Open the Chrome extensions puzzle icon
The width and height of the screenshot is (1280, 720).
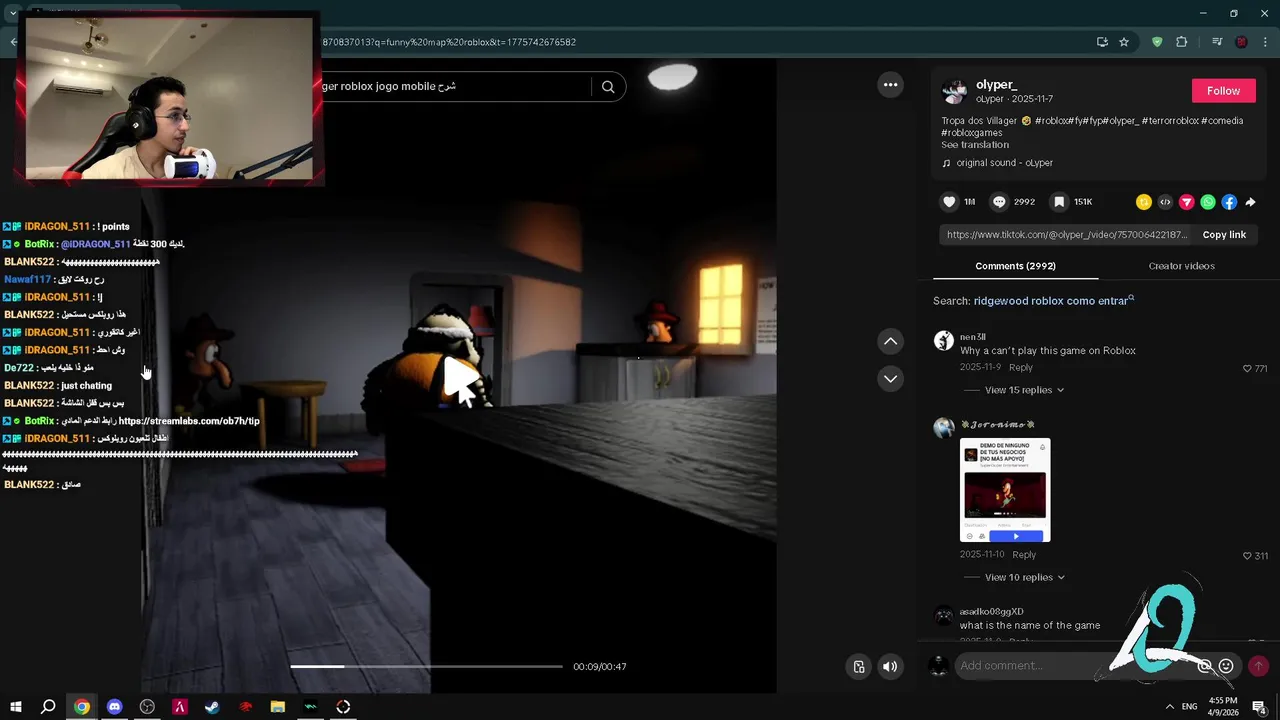click(x=1181, y=42)
